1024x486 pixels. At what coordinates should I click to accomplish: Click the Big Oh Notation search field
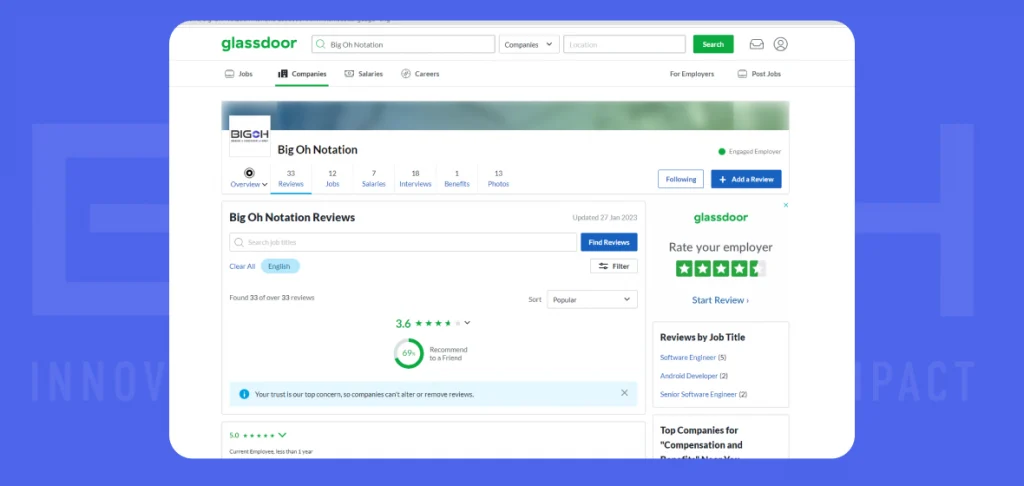[x=404, y=44]
